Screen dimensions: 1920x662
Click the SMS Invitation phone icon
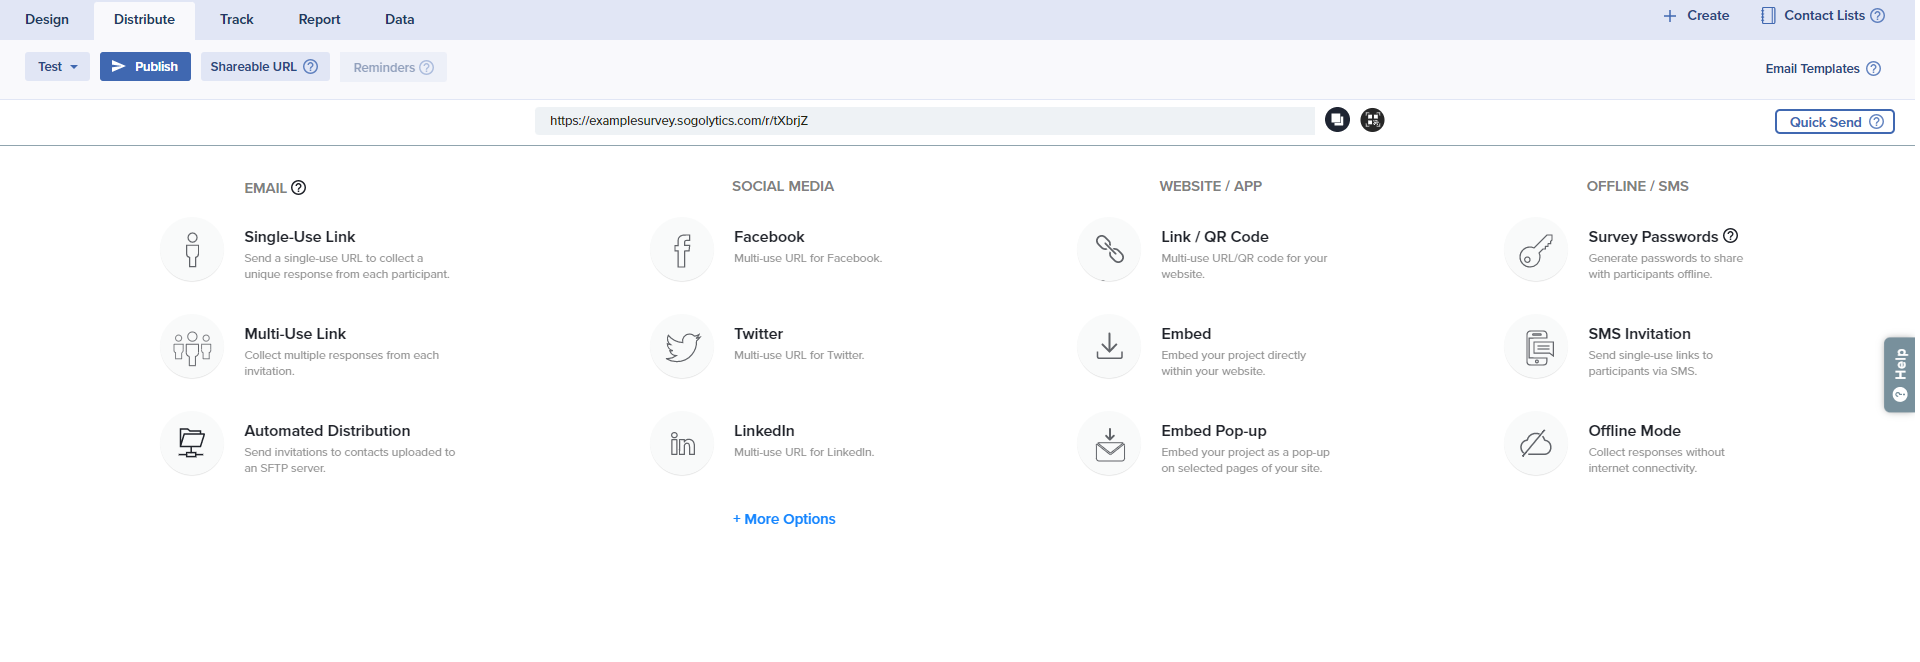click(x=1536, y=347)
